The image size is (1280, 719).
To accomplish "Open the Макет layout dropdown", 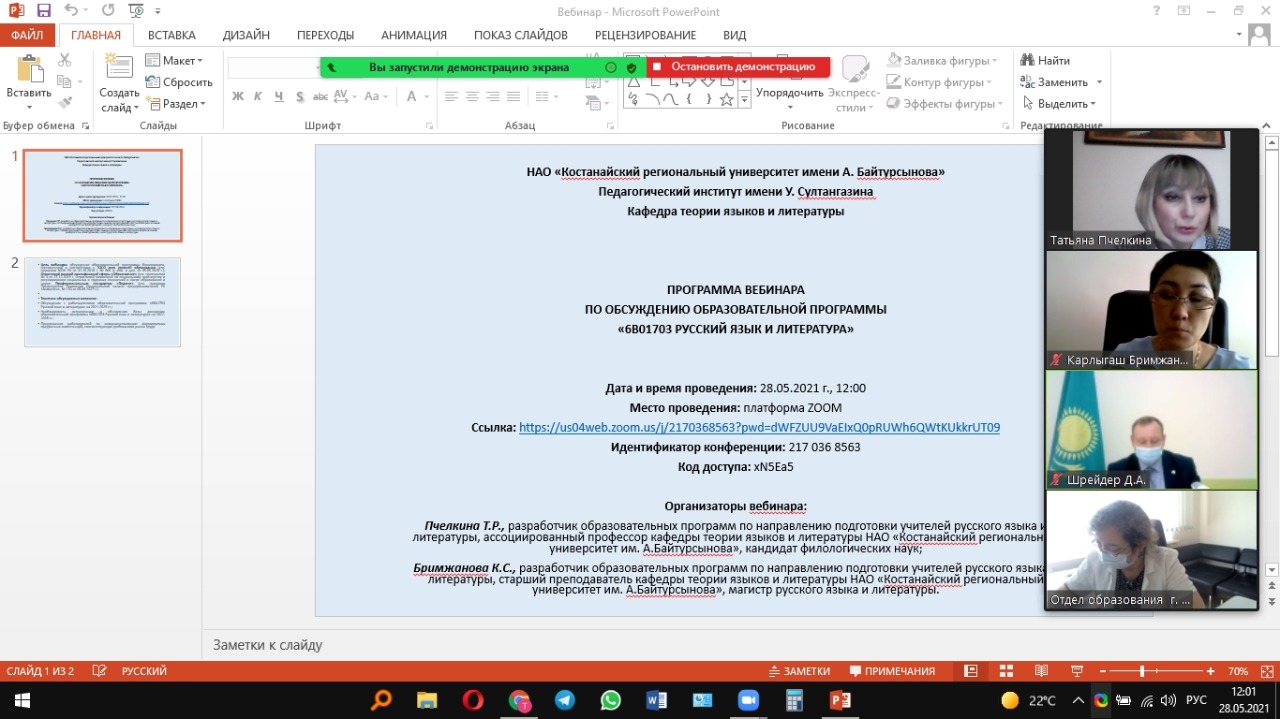I will pyautogui.click(x=174, y=61).
